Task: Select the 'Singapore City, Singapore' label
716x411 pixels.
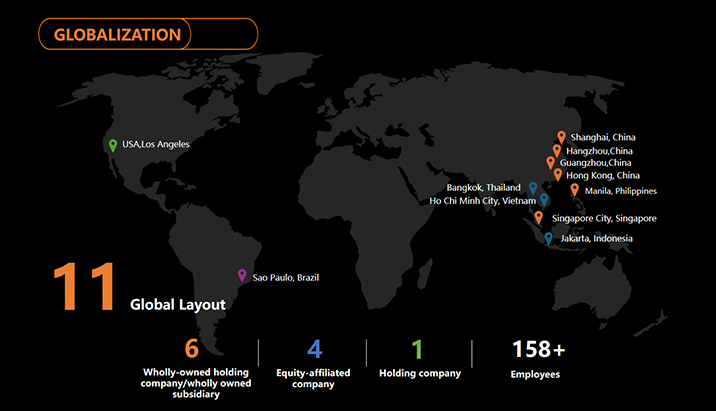Action: coord(604,218)
